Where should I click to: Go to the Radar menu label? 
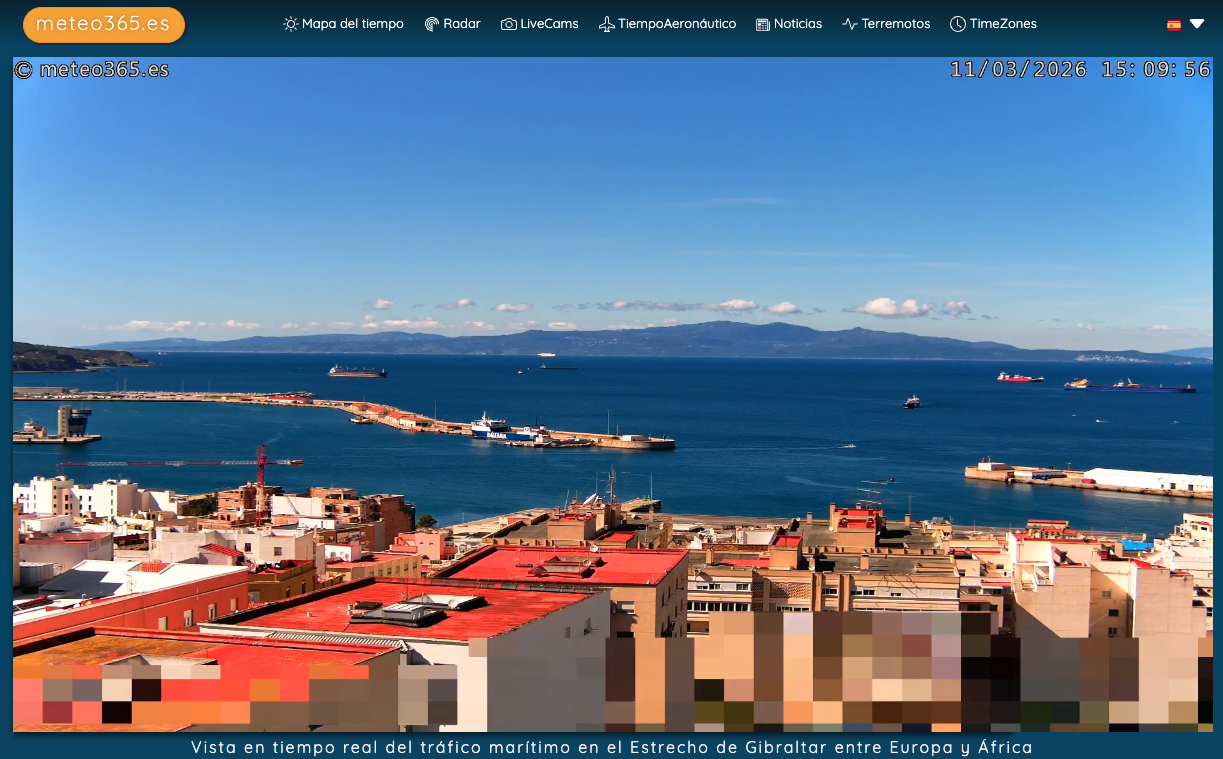pos(462,24)
